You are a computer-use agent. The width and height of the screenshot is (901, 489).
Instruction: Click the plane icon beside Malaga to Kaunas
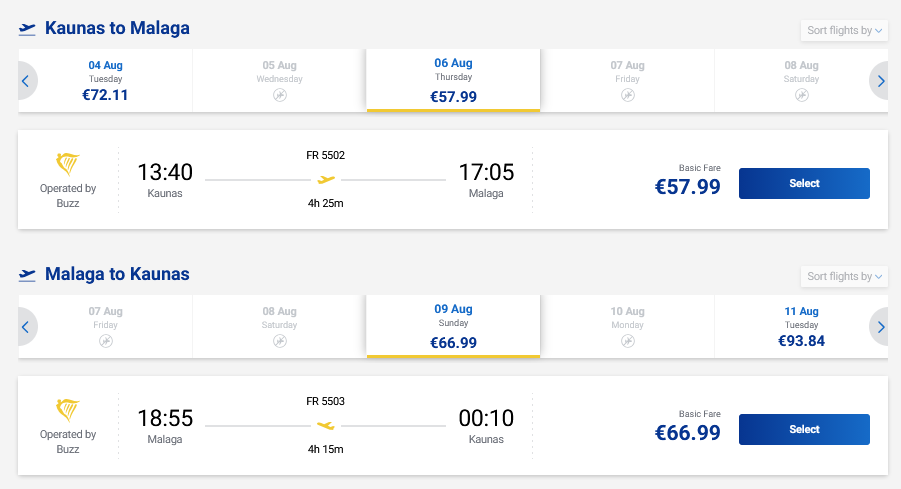[28, 275]
